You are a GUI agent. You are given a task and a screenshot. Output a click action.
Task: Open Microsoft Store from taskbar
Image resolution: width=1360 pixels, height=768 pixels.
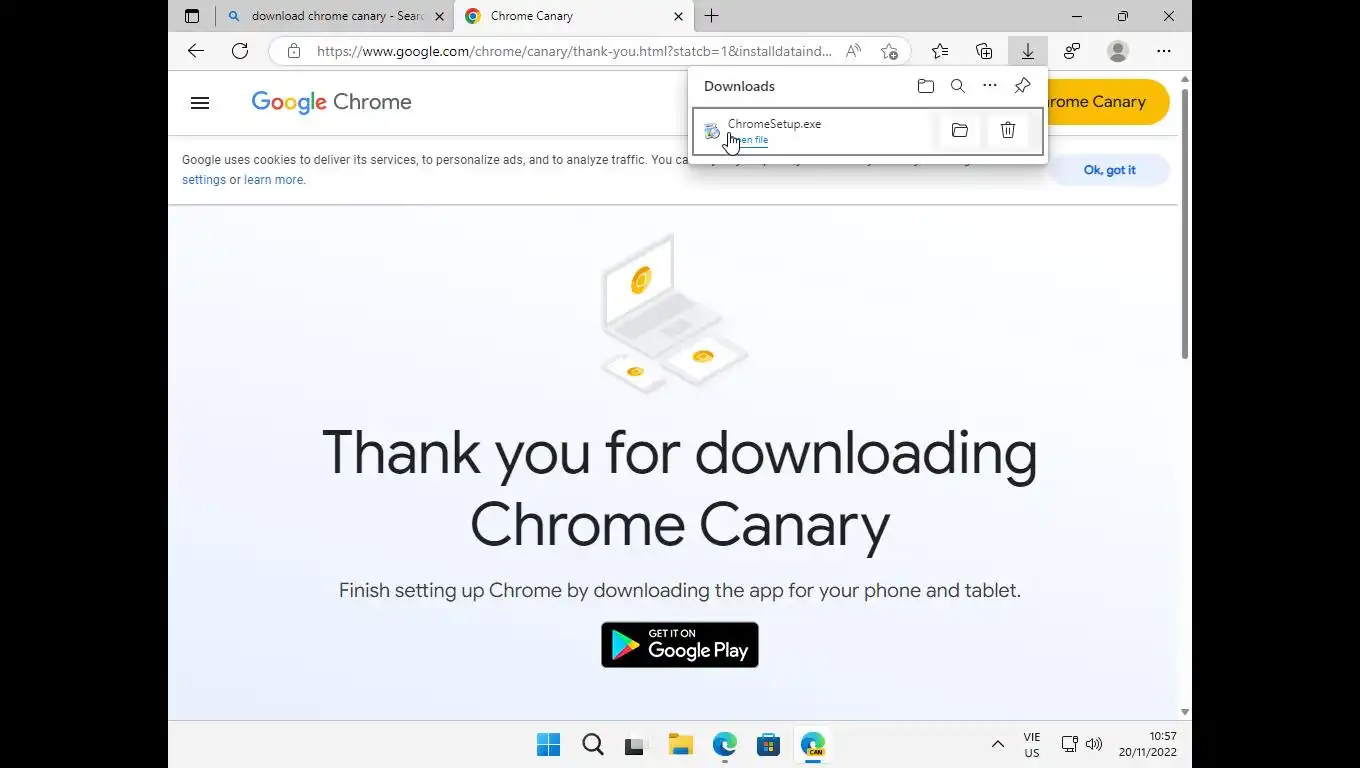click(769, 745)
